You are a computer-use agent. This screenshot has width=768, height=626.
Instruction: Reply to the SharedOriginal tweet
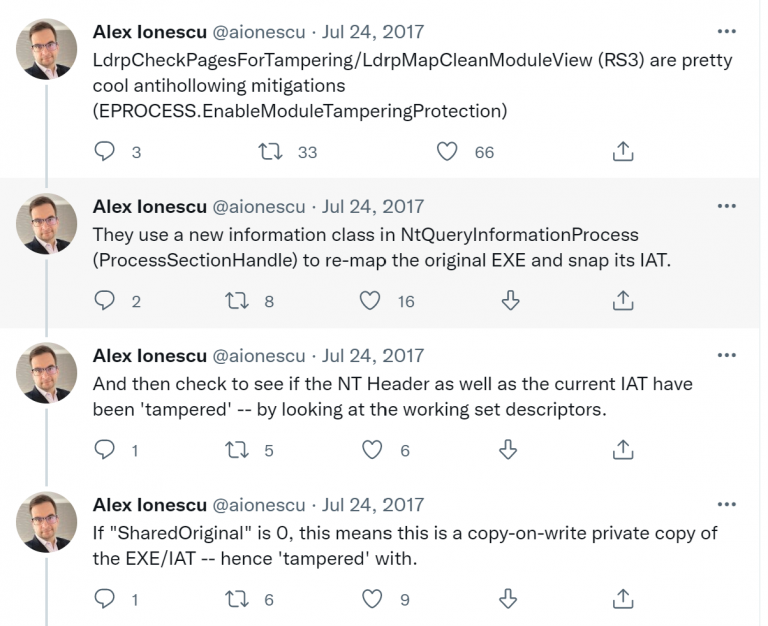click(105, 598)
